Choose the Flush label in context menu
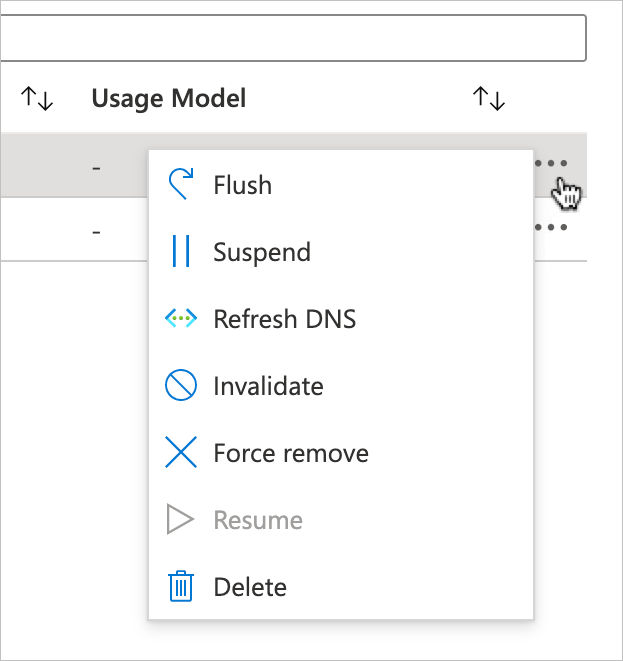 (x=242, y=185)
